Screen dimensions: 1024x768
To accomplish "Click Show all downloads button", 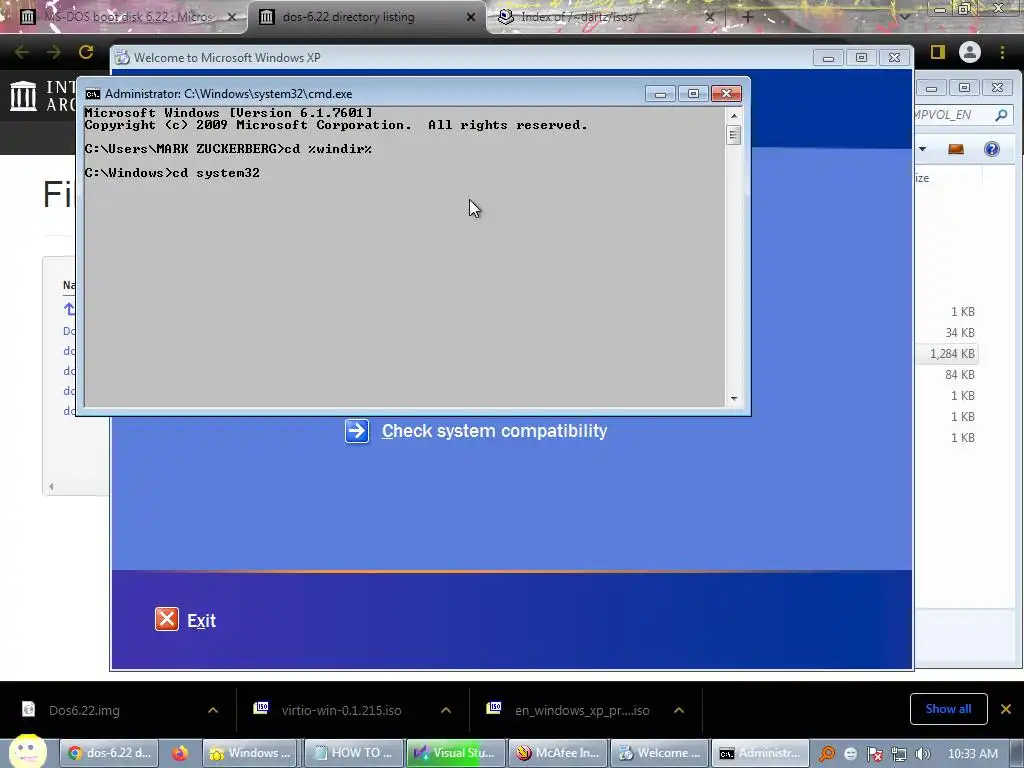I will [x=948, y=709].
